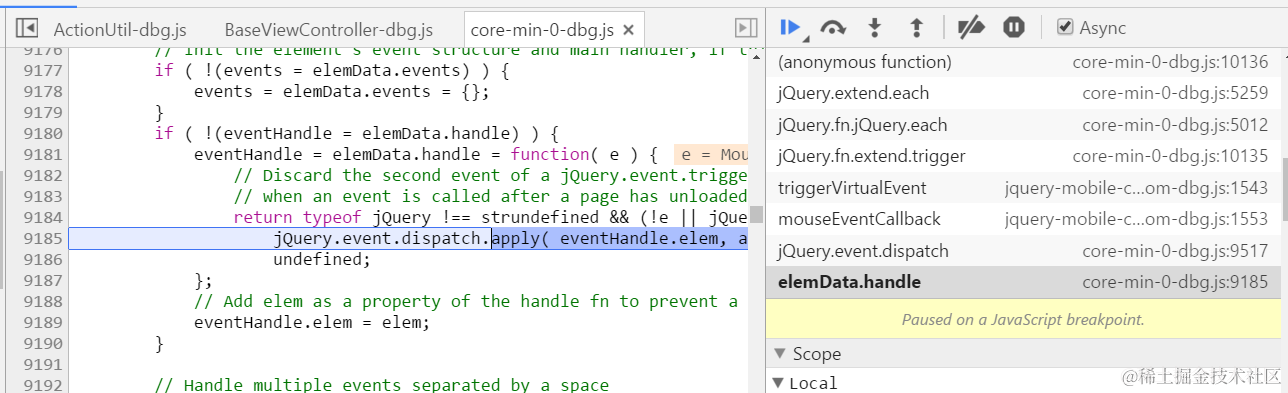This screenshot has height=393, width=1288.
Task: Set breakpoint on line number 9192
Action: [x=42, y=385]
